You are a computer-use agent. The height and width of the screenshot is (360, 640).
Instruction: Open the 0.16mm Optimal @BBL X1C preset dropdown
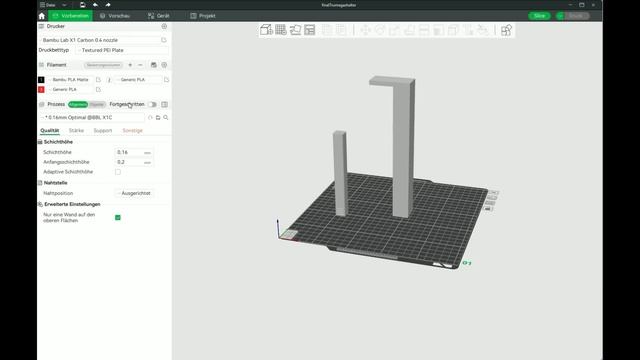(92, 118)
